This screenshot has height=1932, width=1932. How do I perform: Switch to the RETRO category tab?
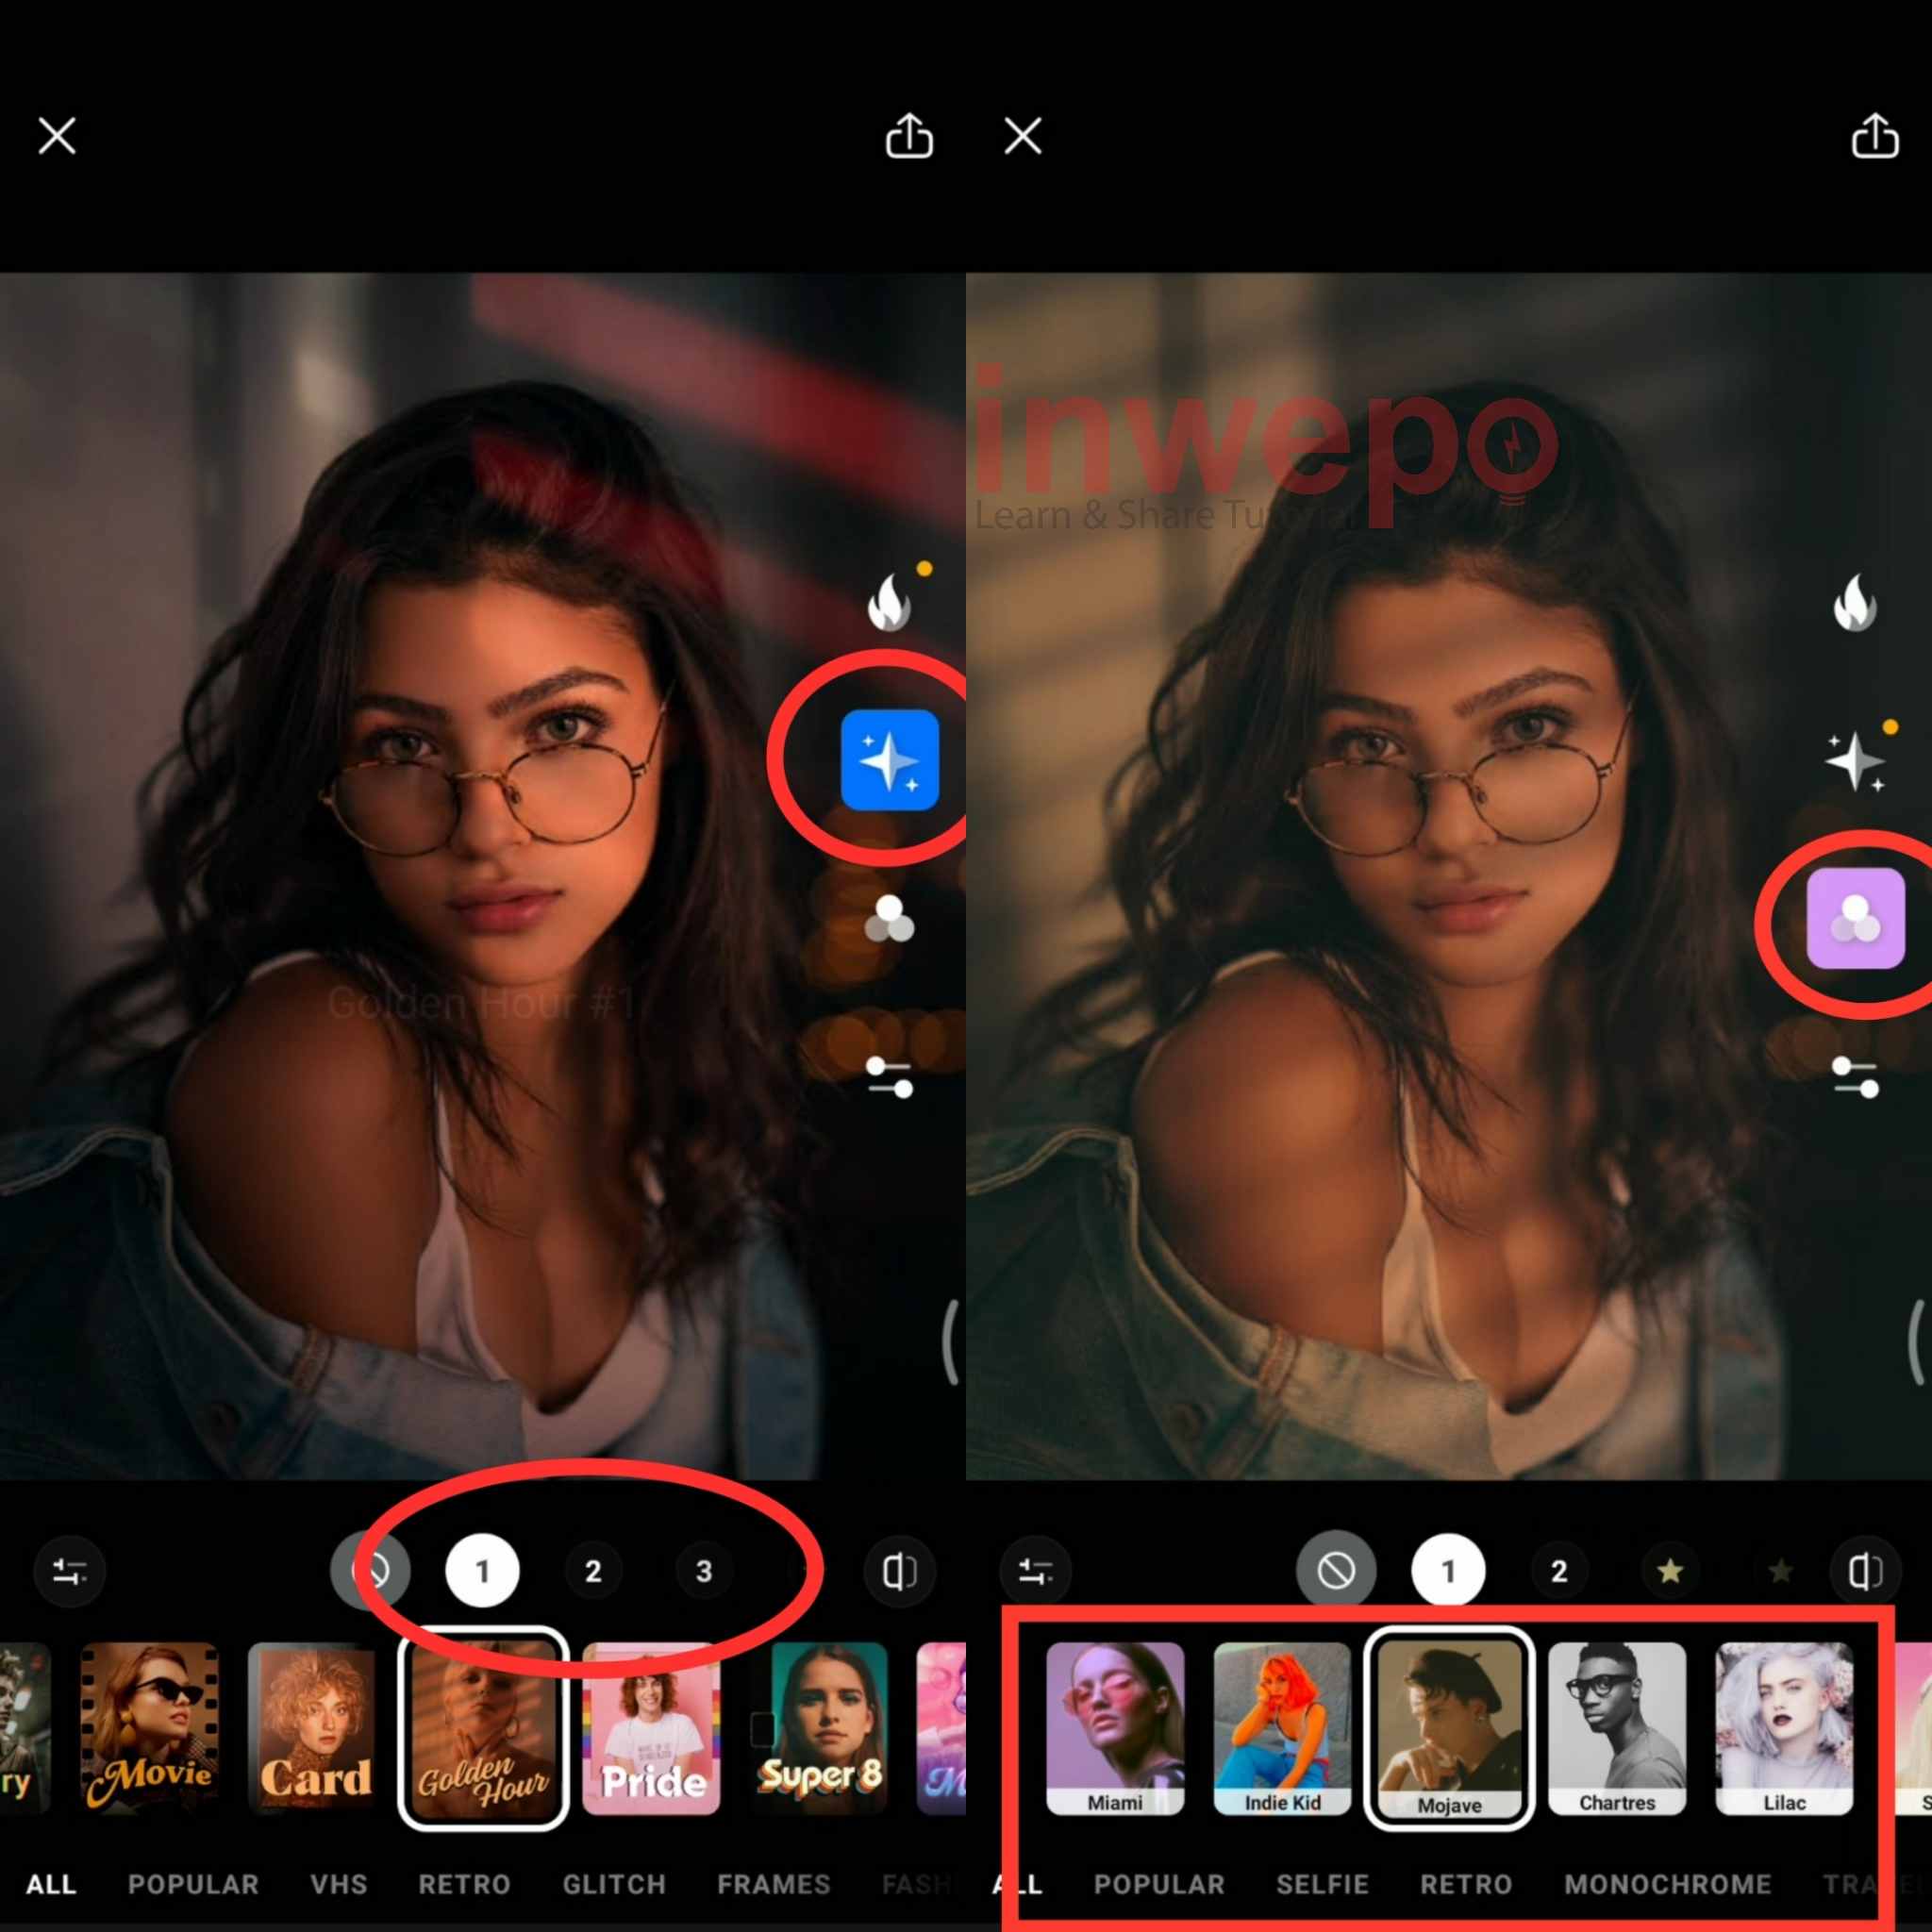pos(465,1884)
